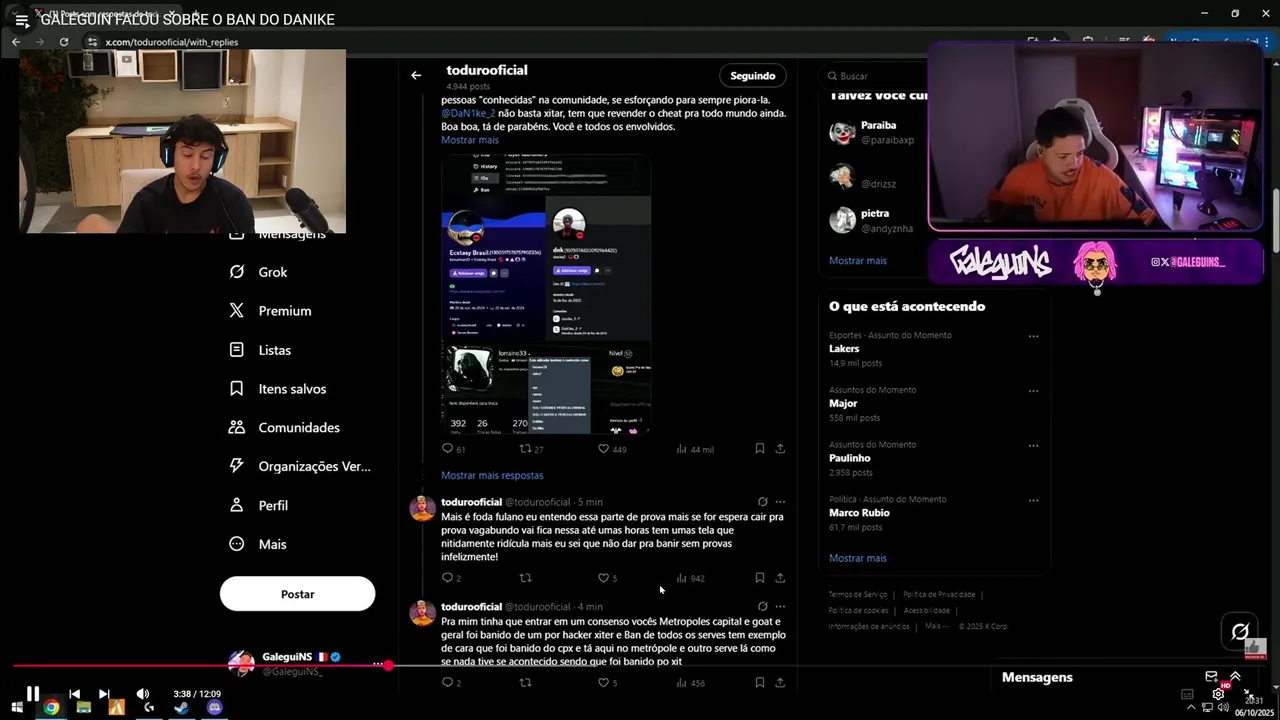Viewport: 1280px width, 720px height.
Task: Click Mostrar mais under follow suggestions
Action: pos(858,261)
